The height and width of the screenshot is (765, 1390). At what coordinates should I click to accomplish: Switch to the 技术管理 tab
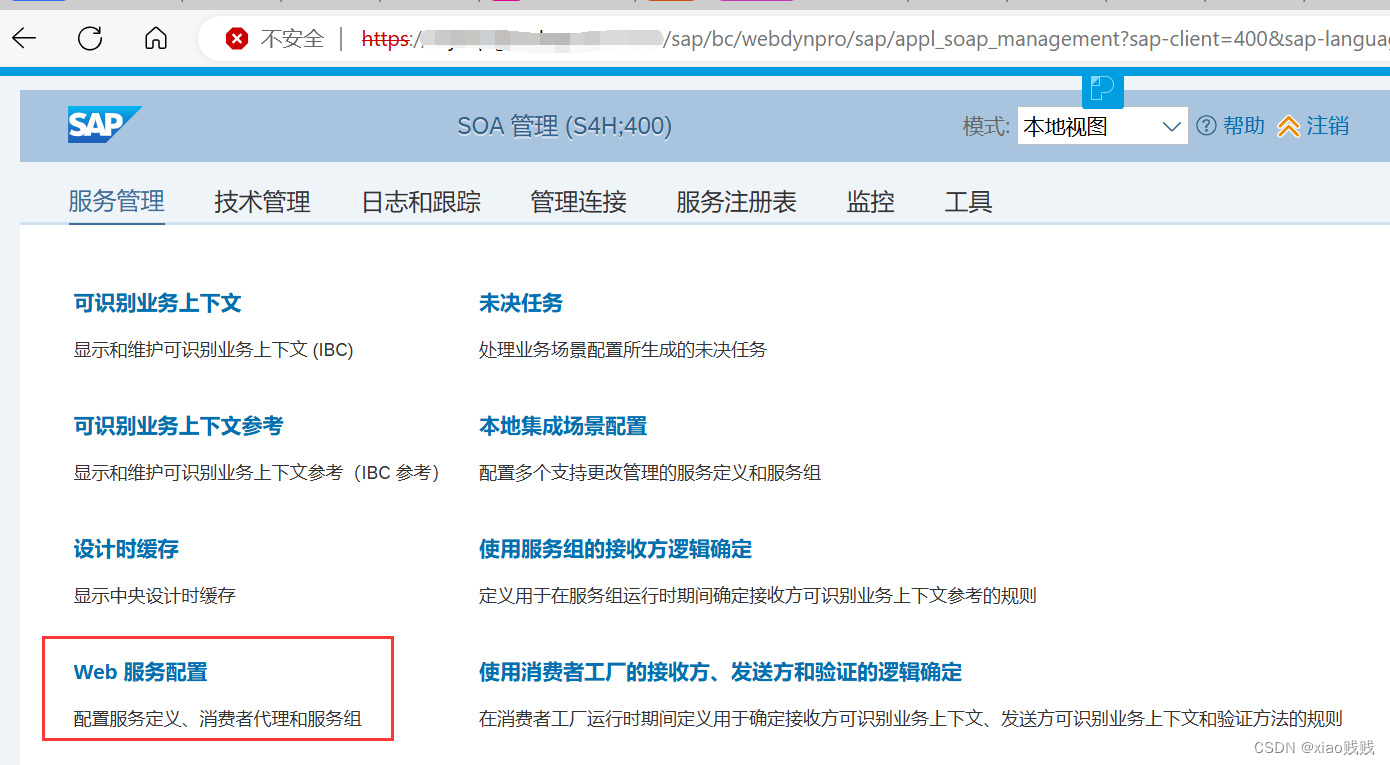click(x=262, y=202)
